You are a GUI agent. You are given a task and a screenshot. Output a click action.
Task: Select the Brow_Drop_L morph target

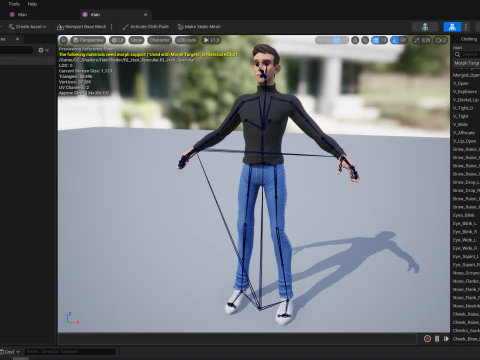click(466, 182)
